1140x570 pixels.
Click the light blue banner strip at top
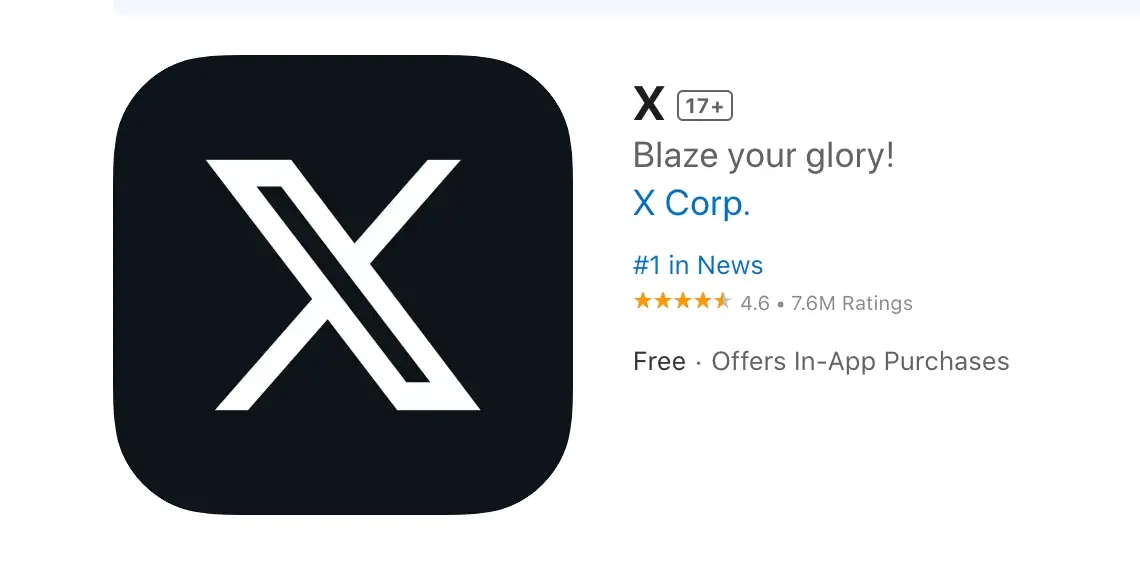[627, 7]
